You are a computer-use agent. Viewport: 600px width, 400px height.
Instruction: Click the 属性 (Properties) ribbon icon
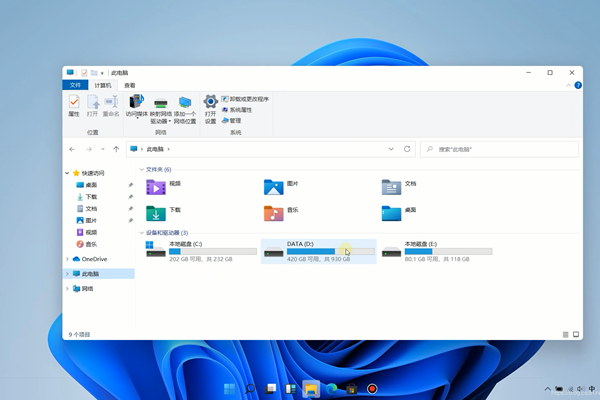click(x=74, y=105)
